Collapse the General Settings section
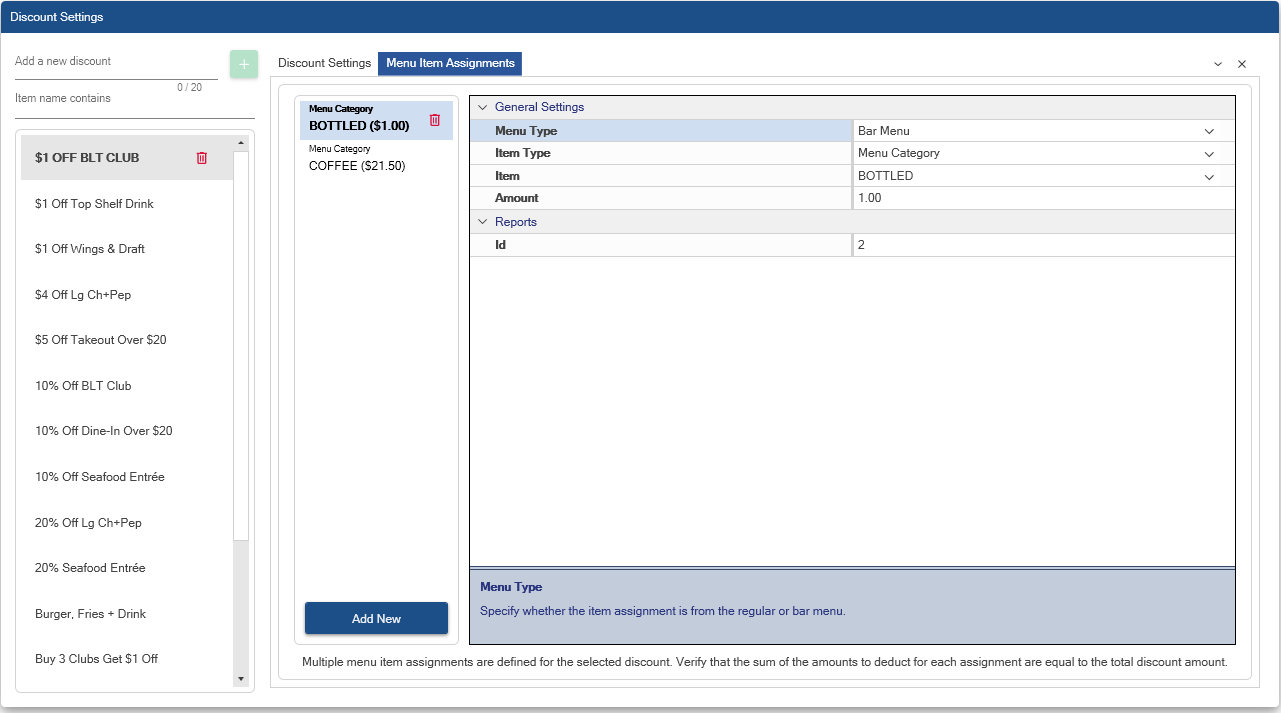 point(482,107)
